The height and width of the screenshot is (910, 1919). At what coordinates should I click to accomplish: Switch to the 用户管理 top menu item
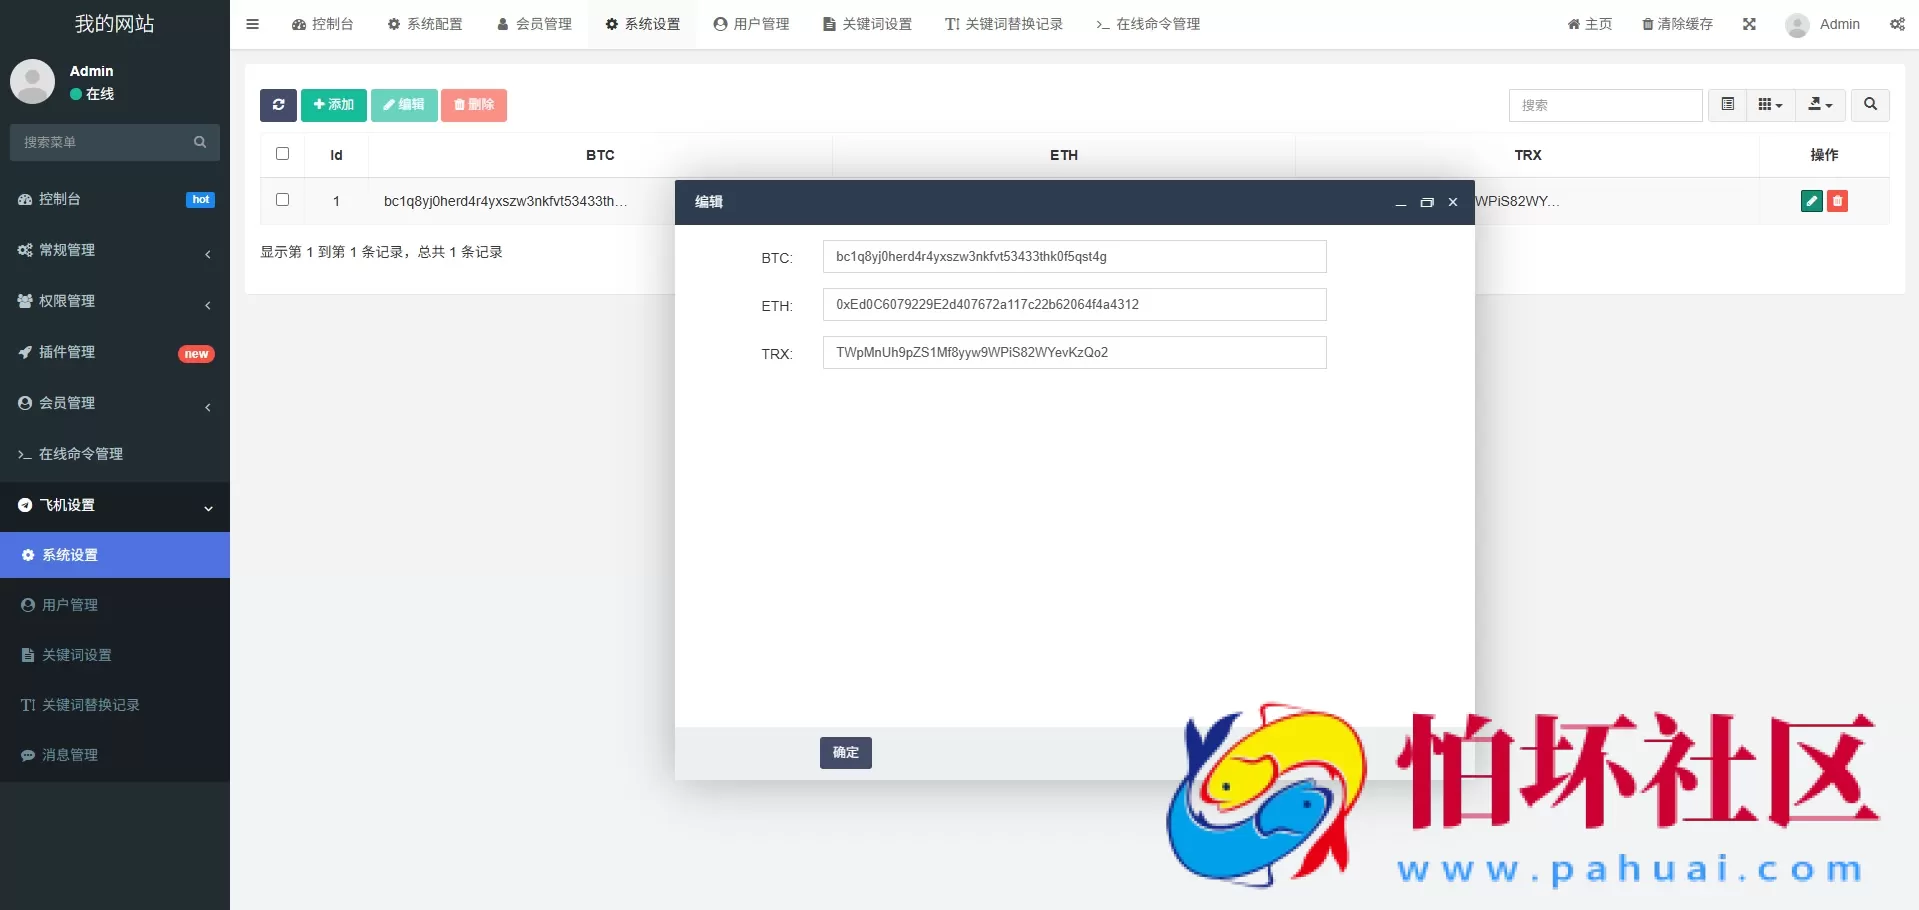coord(751,24)
